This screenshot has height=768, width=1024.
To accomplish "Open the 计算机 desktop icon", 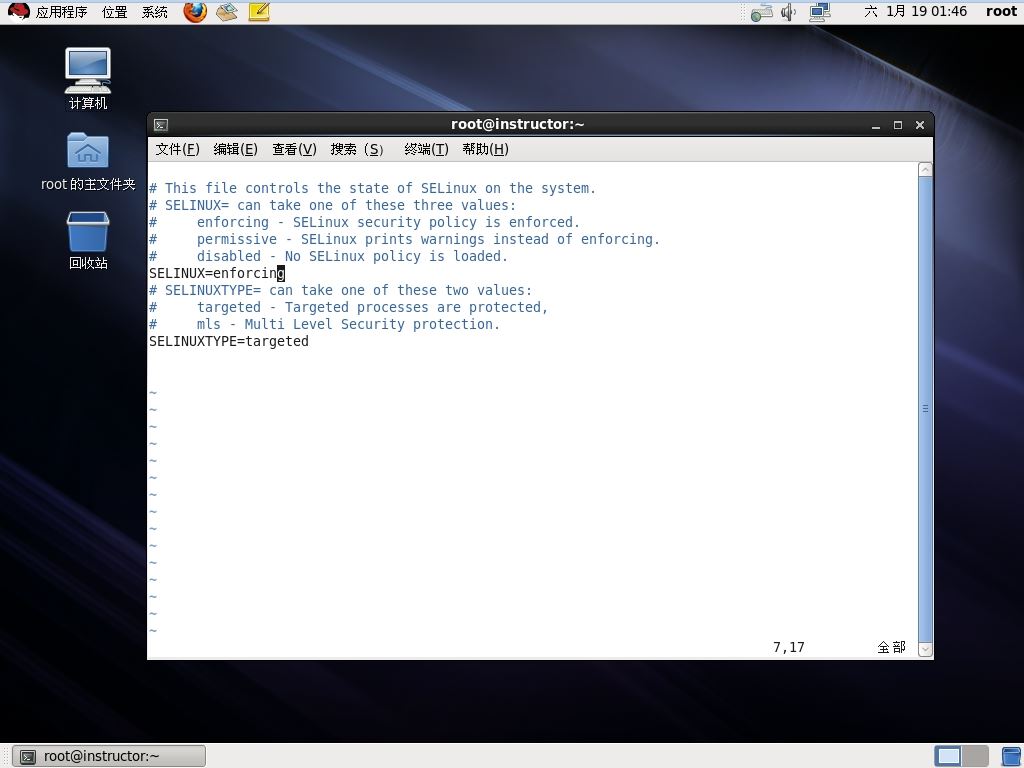I will click(x=88, y=78).
